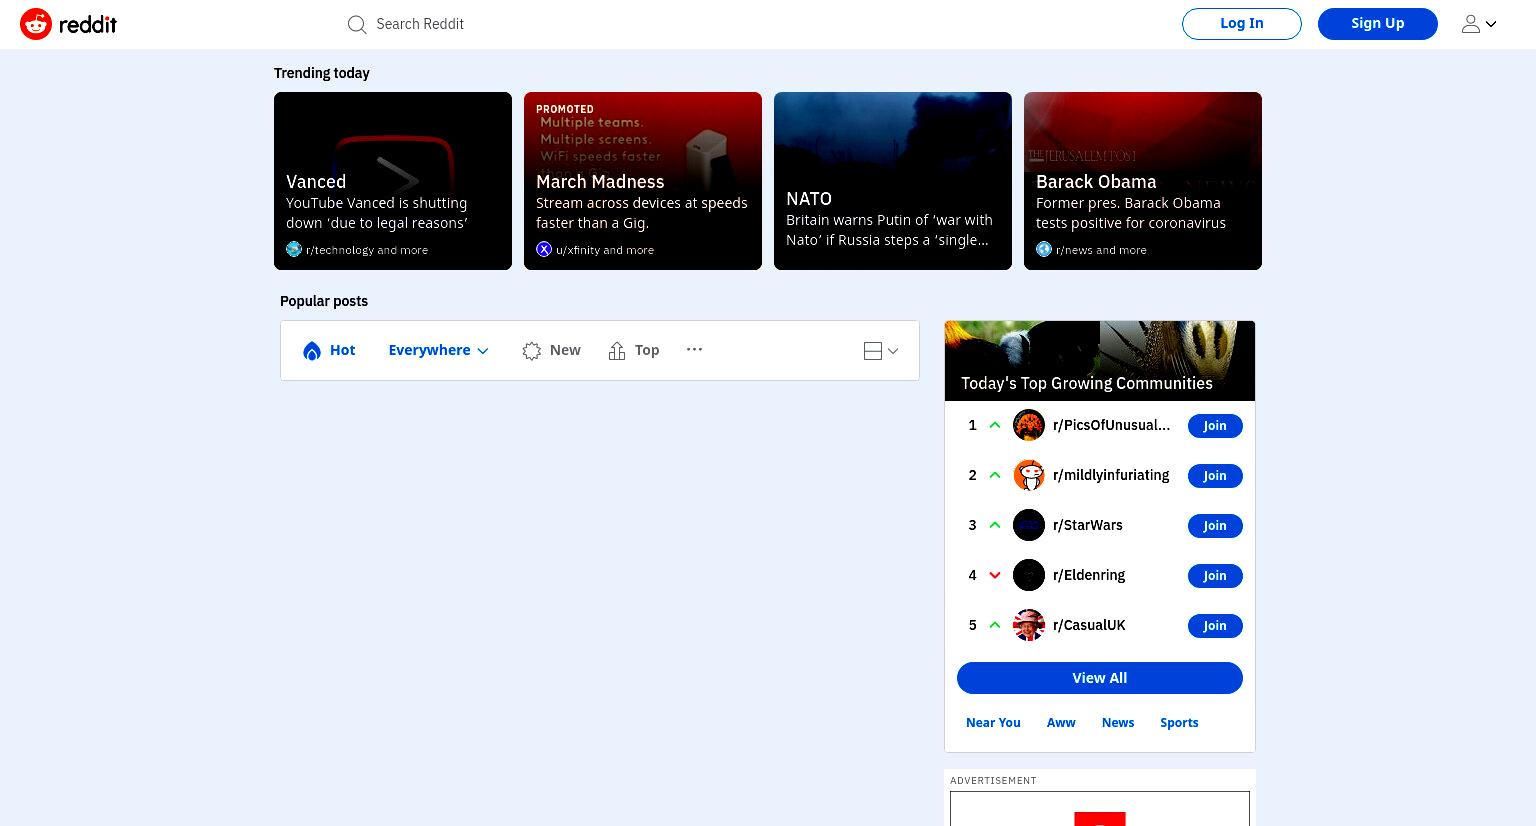Click the Top sort chart icon
This screenshot has height=826, width=1536.
point(617,350)
